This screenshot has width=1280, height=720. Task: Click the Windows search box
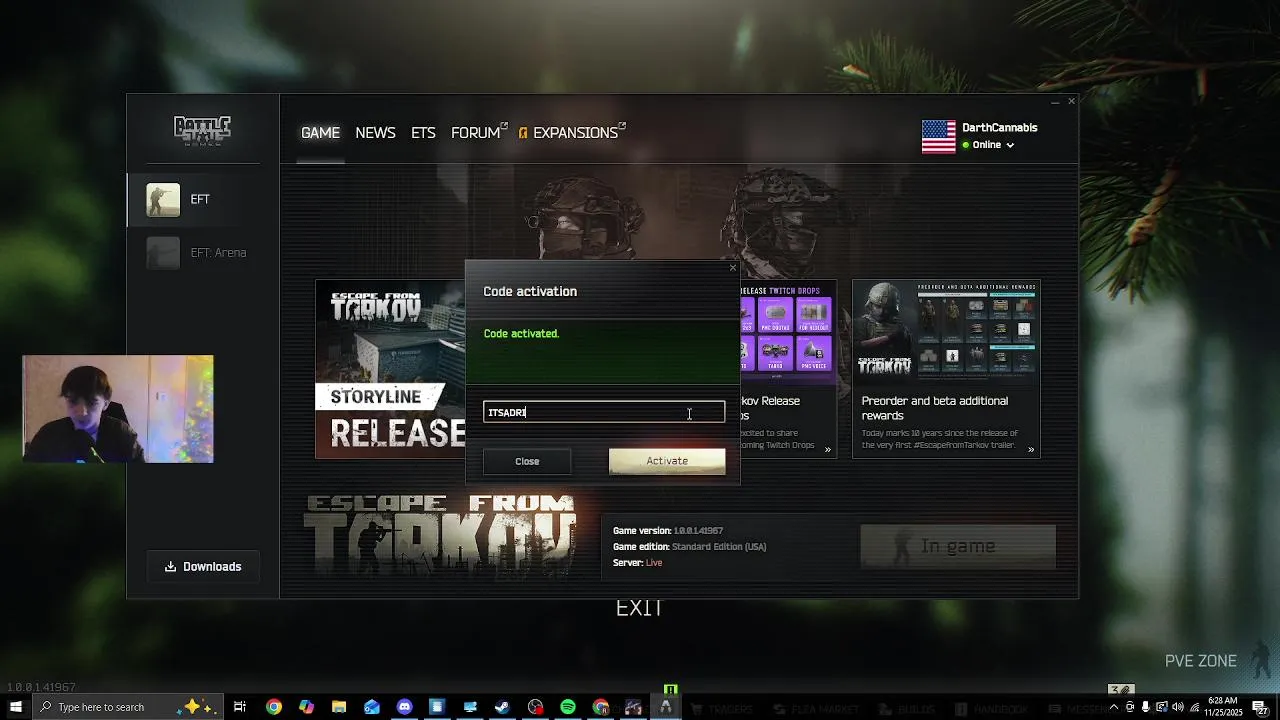click(x=127, y=707)
